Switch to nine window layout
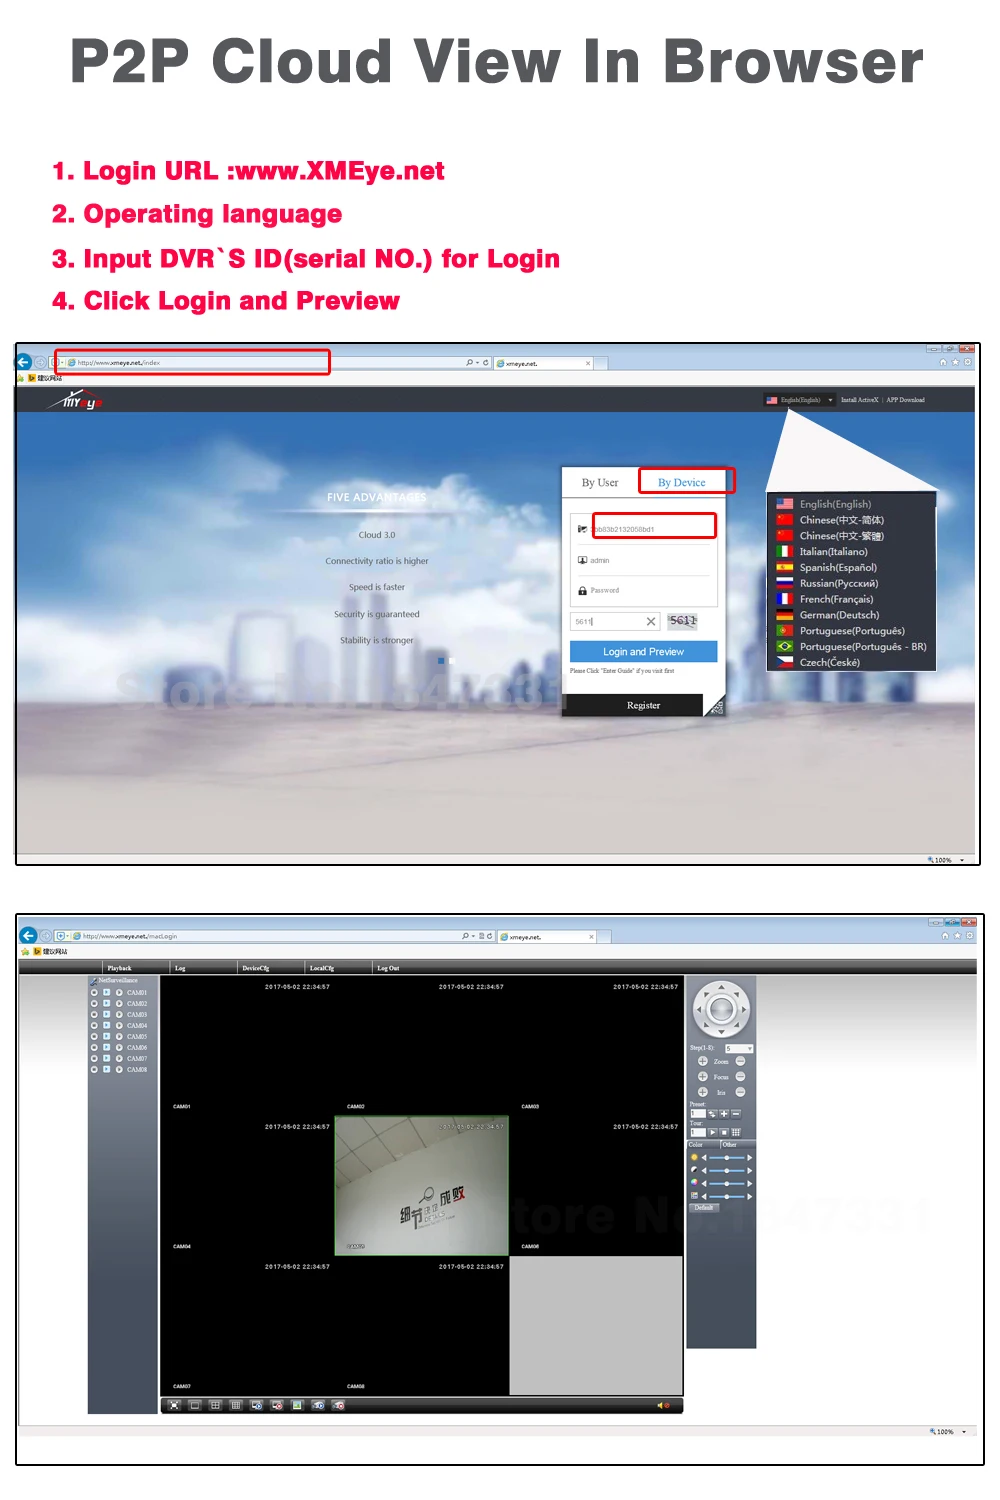 click(x=236, y=1405)
